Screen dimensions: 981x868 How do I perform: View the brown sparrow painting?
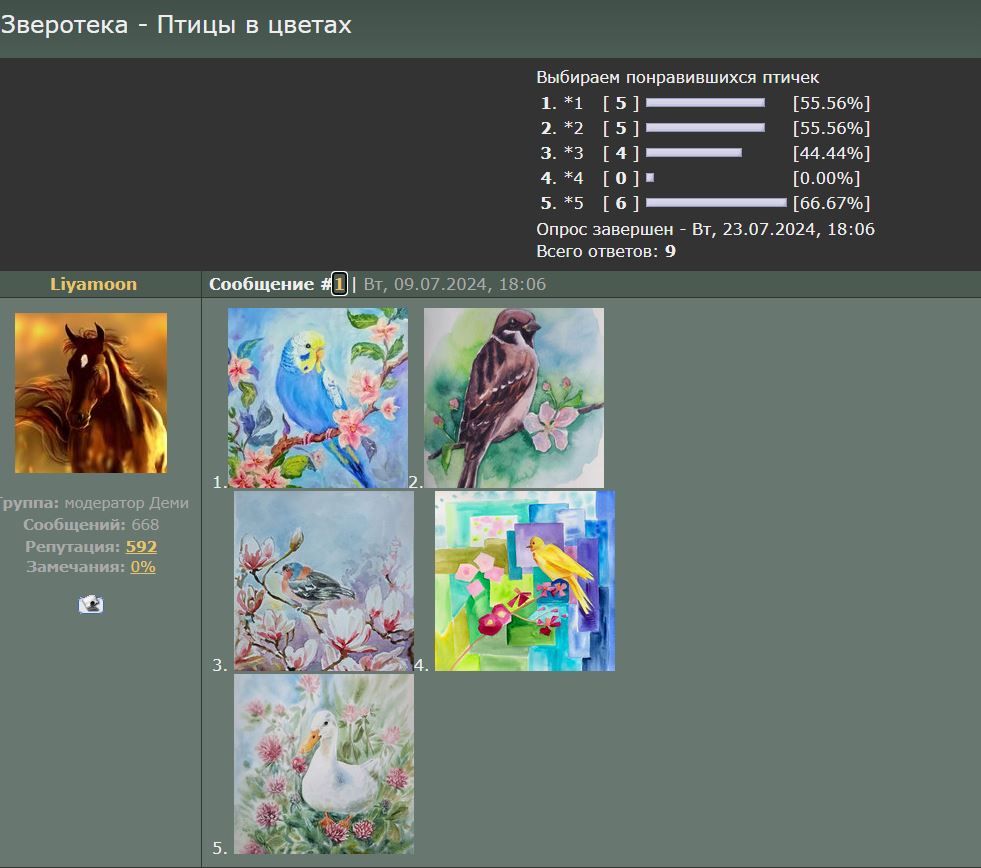[514, 397]
